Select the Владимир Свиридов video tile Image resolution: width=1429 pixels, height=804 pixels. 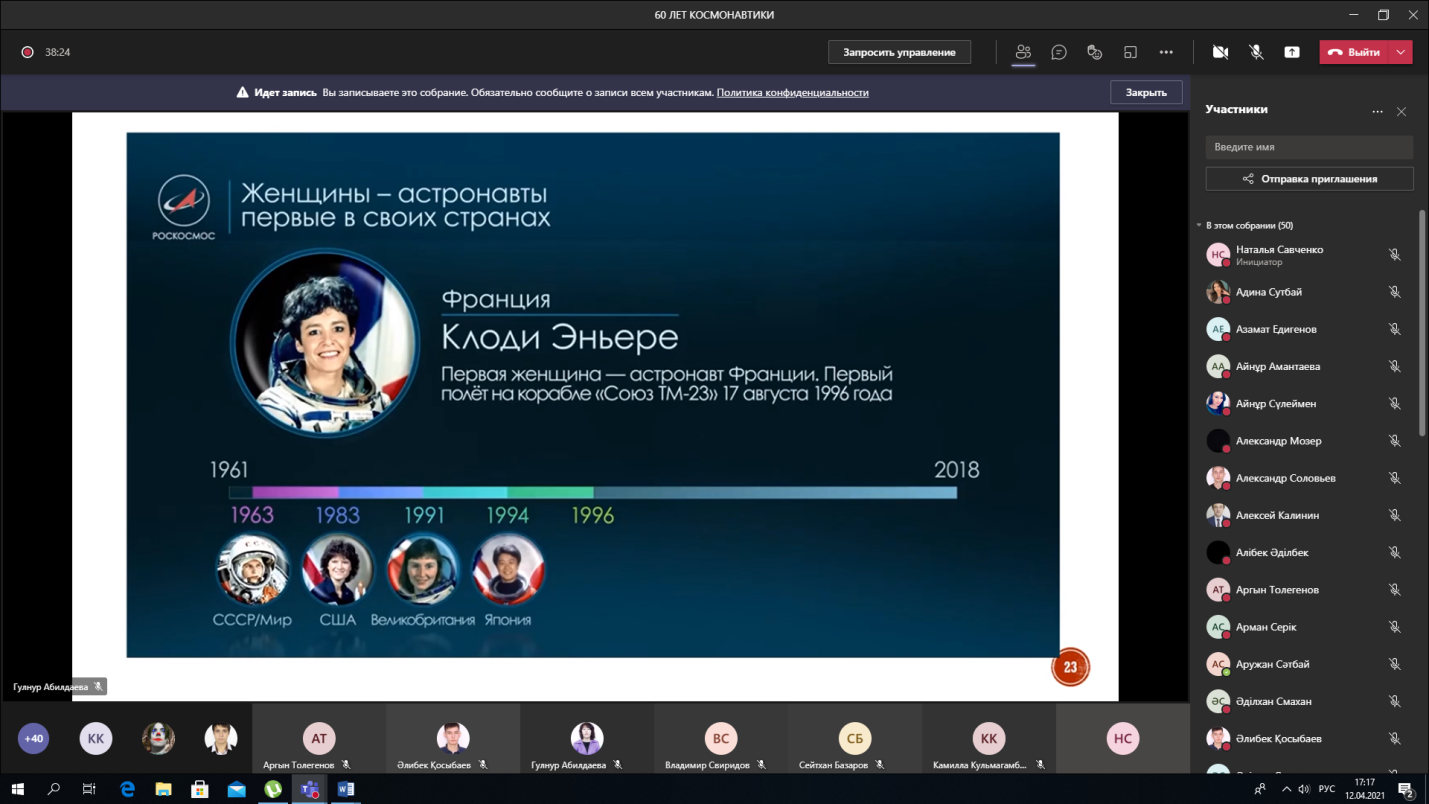click(x=720, y=738)
